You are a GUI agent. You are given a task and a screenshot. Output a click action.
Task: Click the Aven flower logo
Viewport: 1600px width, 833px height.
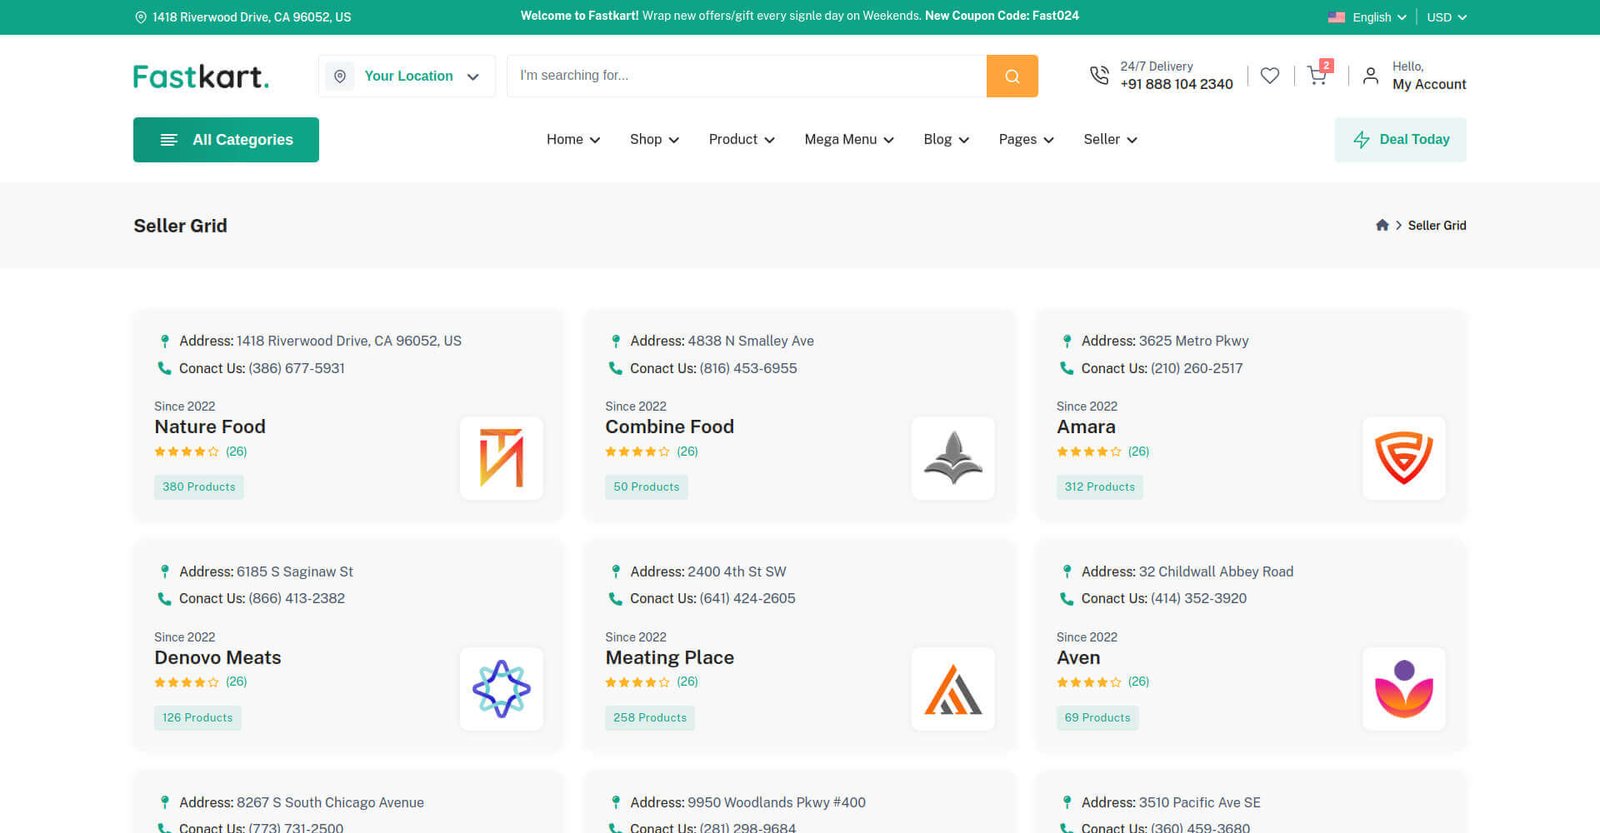click(1403, 689)
